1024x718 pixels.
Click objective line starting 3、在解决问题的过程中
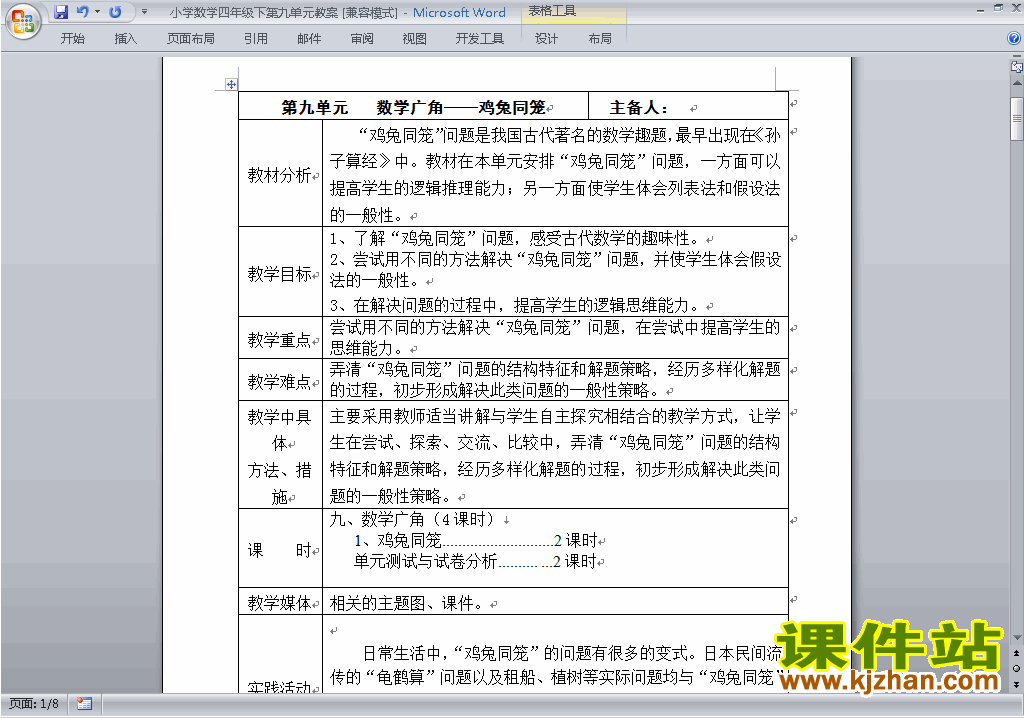514,305
